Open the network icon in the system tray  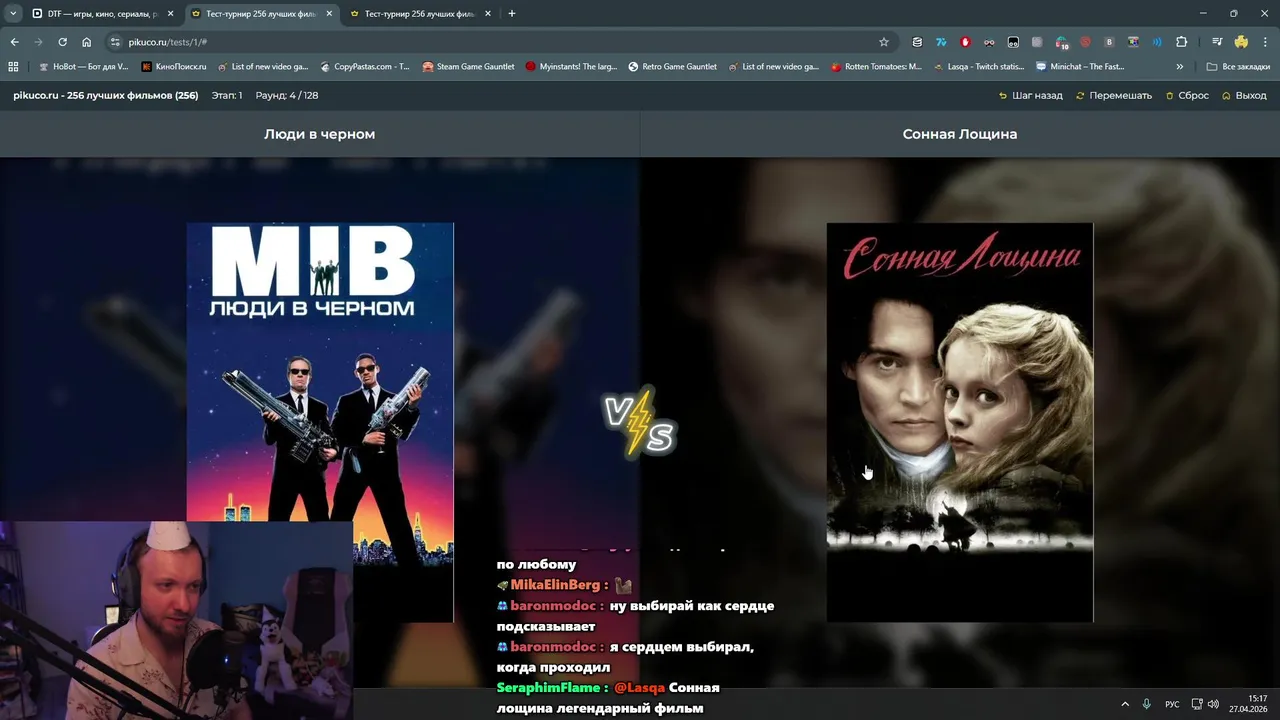pos(1197,704)
